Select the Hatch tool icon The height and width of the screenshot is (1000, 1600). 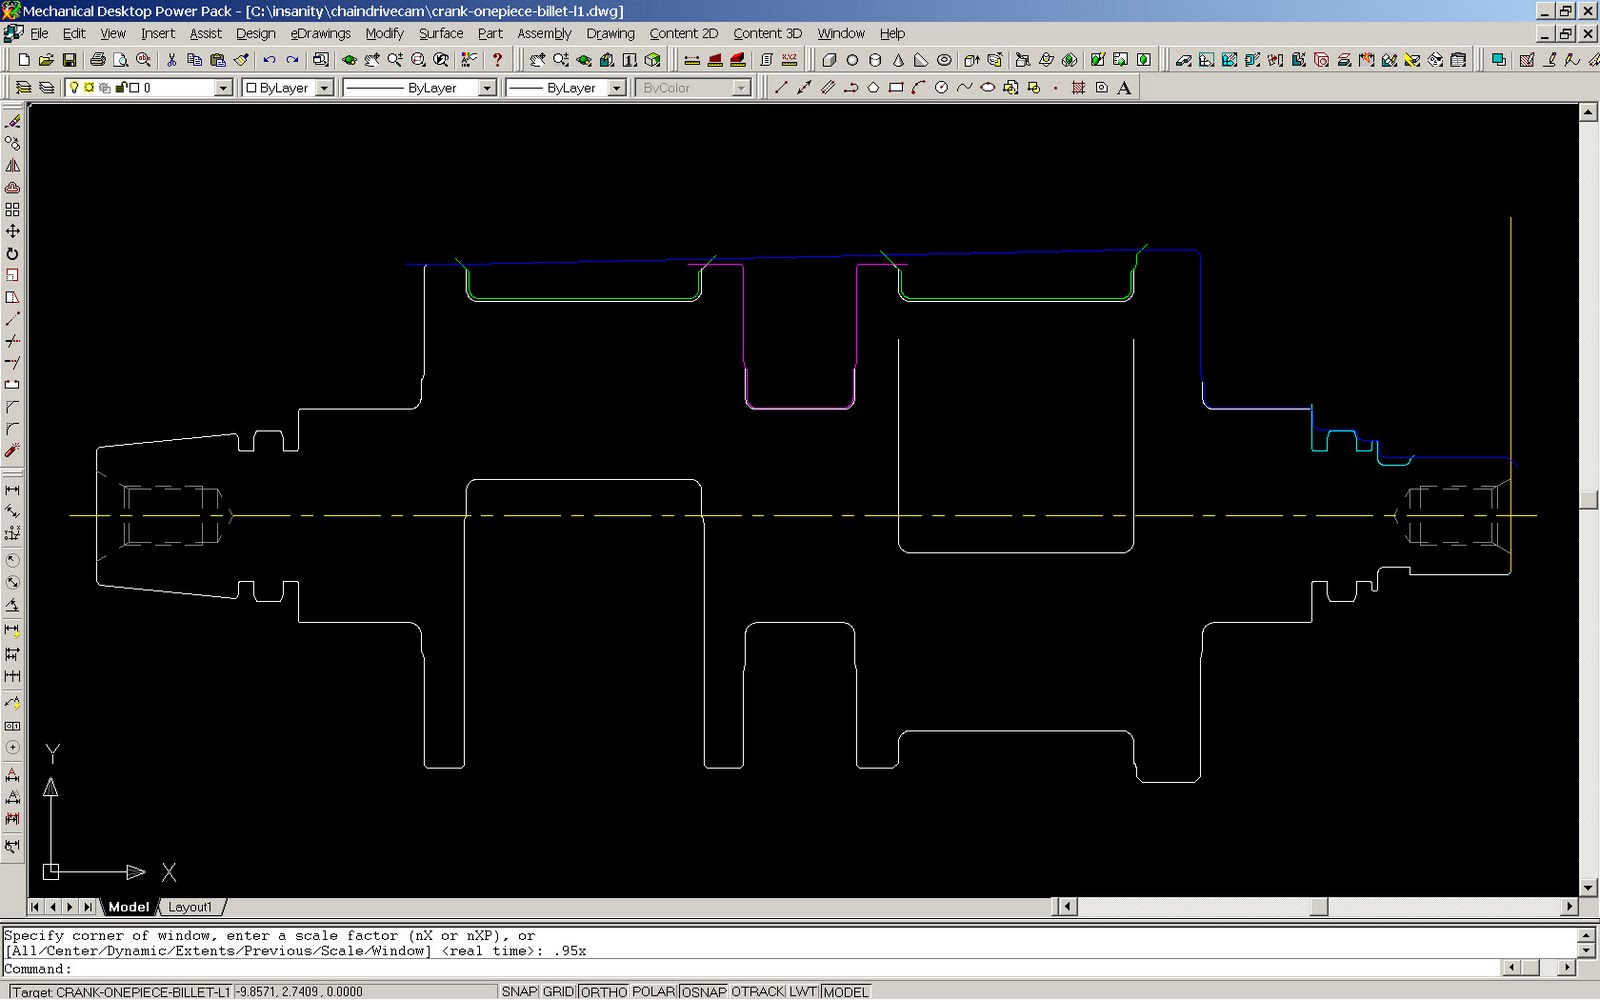tap(1078, 88)
